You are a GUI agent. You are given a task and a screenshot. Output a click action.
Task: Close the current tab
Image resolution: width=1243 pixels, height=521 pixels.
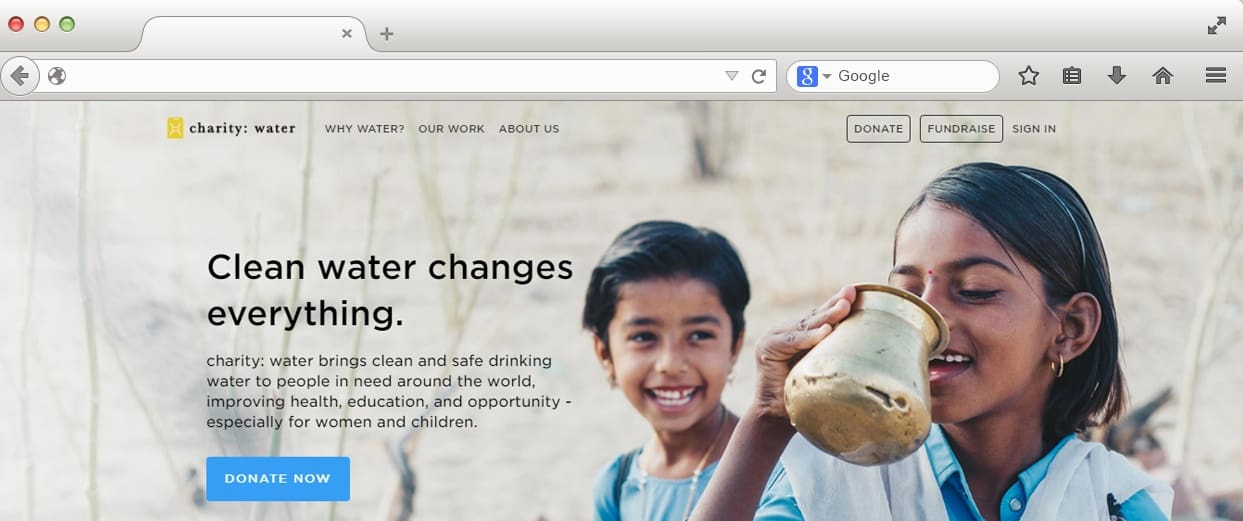(x=347, y=33)
